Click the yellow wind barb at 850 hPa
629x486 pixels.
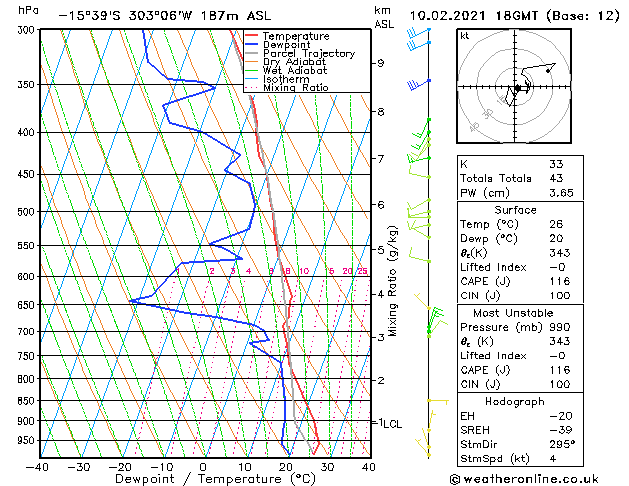point(438,401)
